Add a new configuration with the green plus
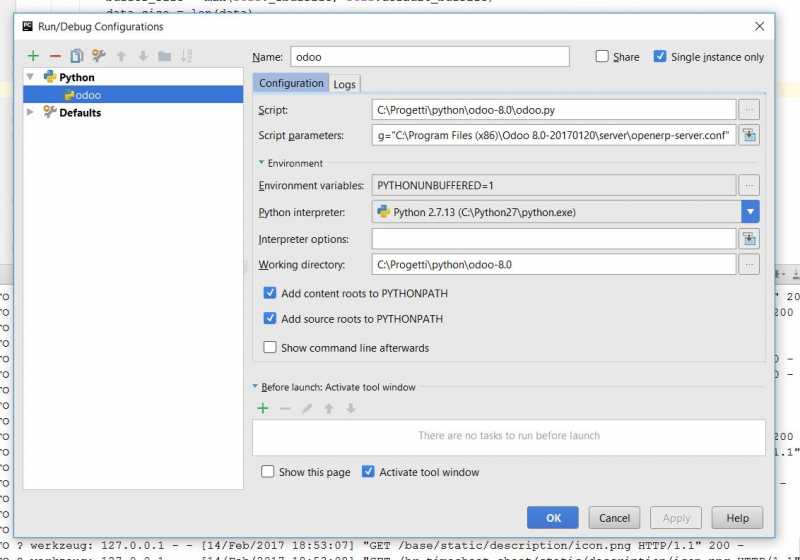Screen dimensions: 800x560 pyautogui.click(x=33, y=56)
